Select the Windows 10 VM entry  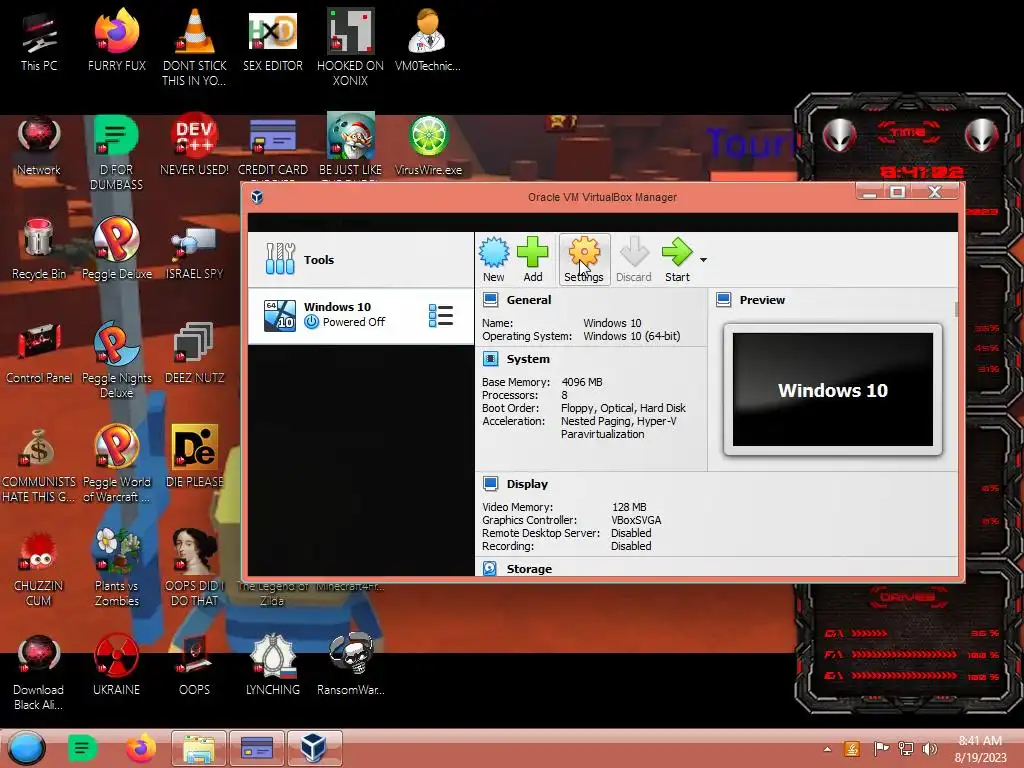[x=360, y=315]
